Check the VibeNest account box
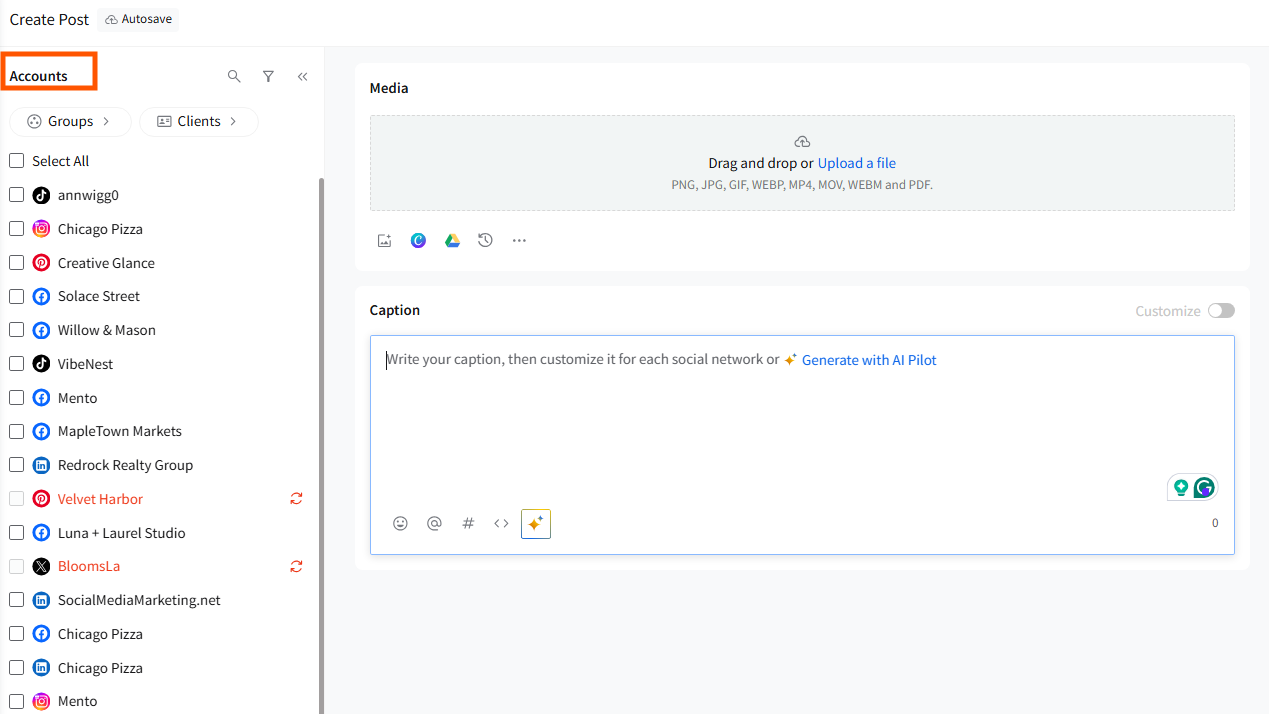Image resolution: width=1269 pixels, height=714 pixels. (16, 364)
